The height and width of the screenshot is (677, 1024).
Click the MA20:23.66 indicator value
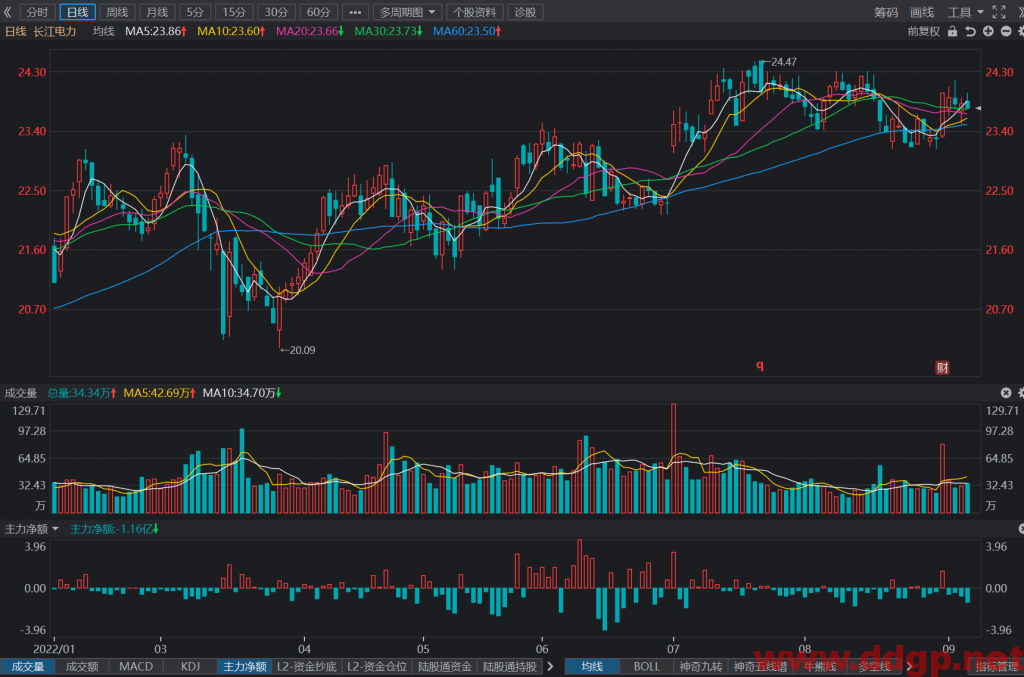point(310,31)
